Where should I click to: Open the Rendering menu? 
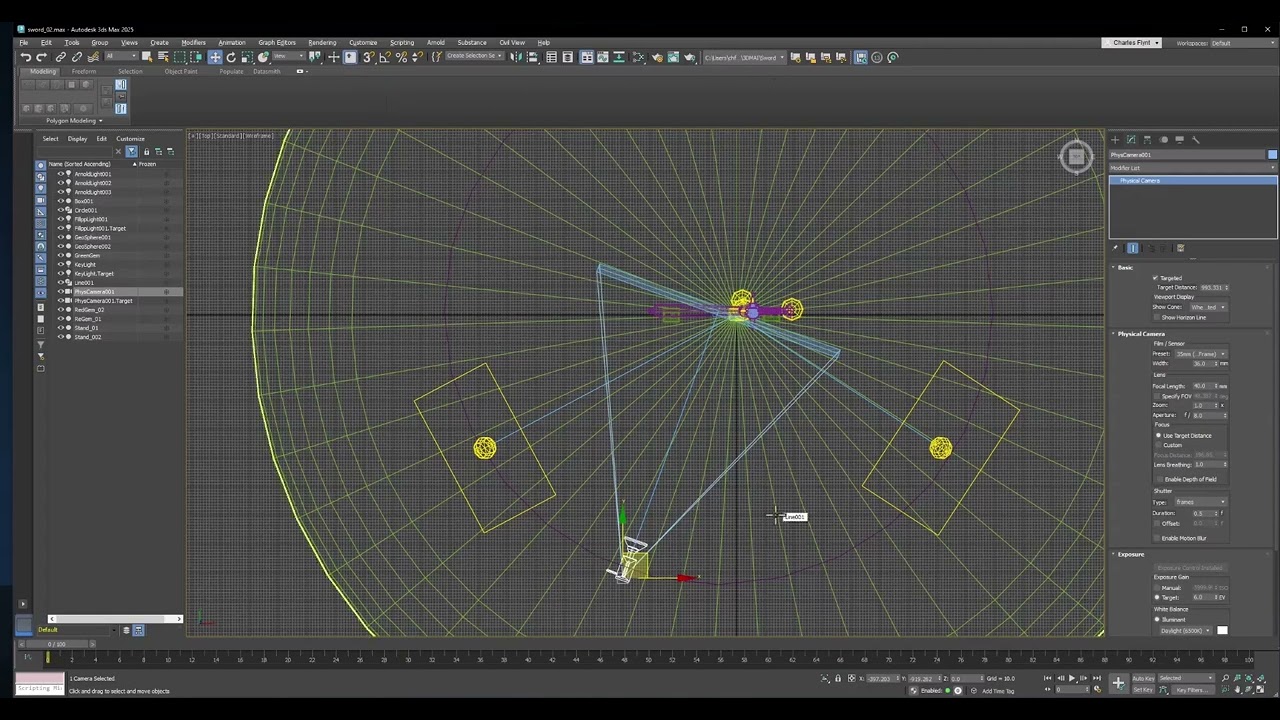coord(322,43)
